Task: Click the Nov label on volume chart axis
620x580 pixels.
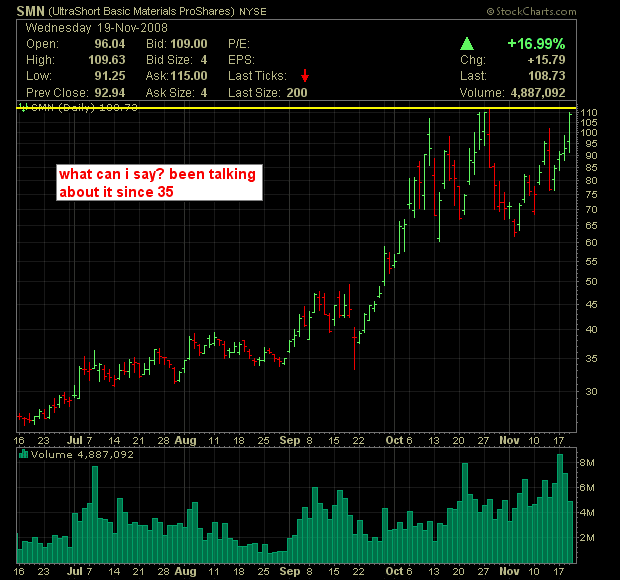Action: click(x=509, y=571)
